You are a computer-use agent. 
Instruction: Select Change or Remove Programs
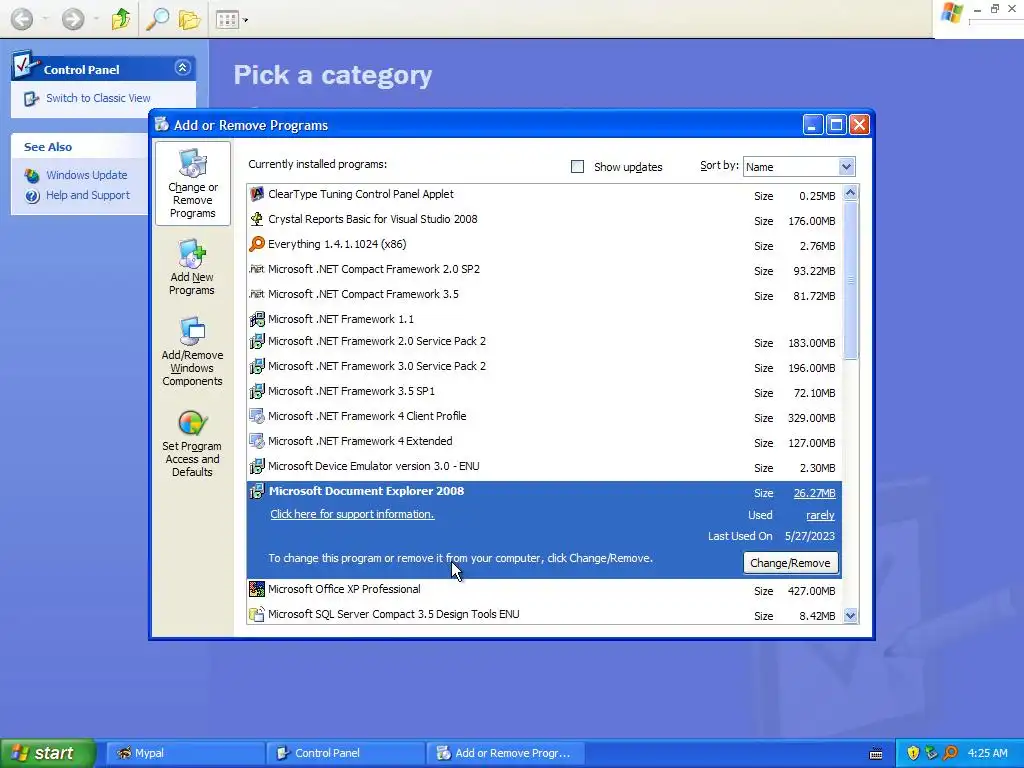193,184
